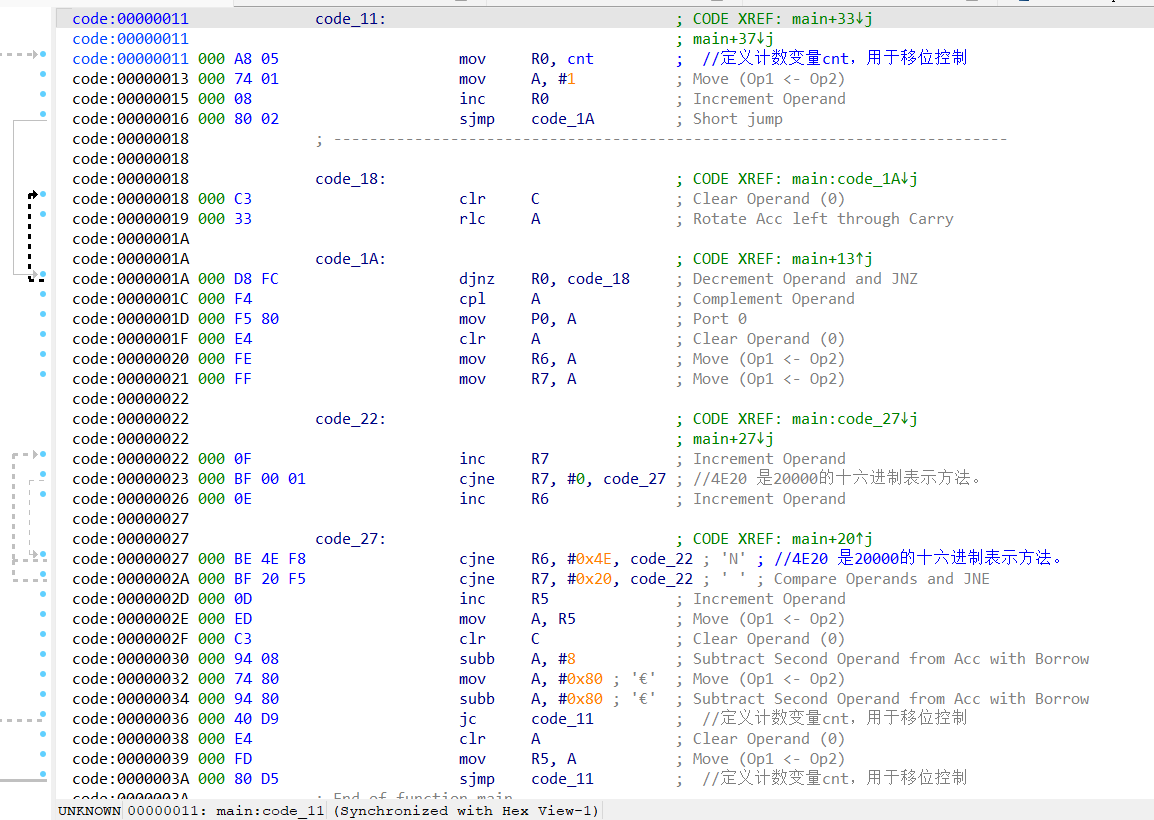Click the code_1A: label
This screenshot has height=820, width=1154.
[x=350, y=259]
